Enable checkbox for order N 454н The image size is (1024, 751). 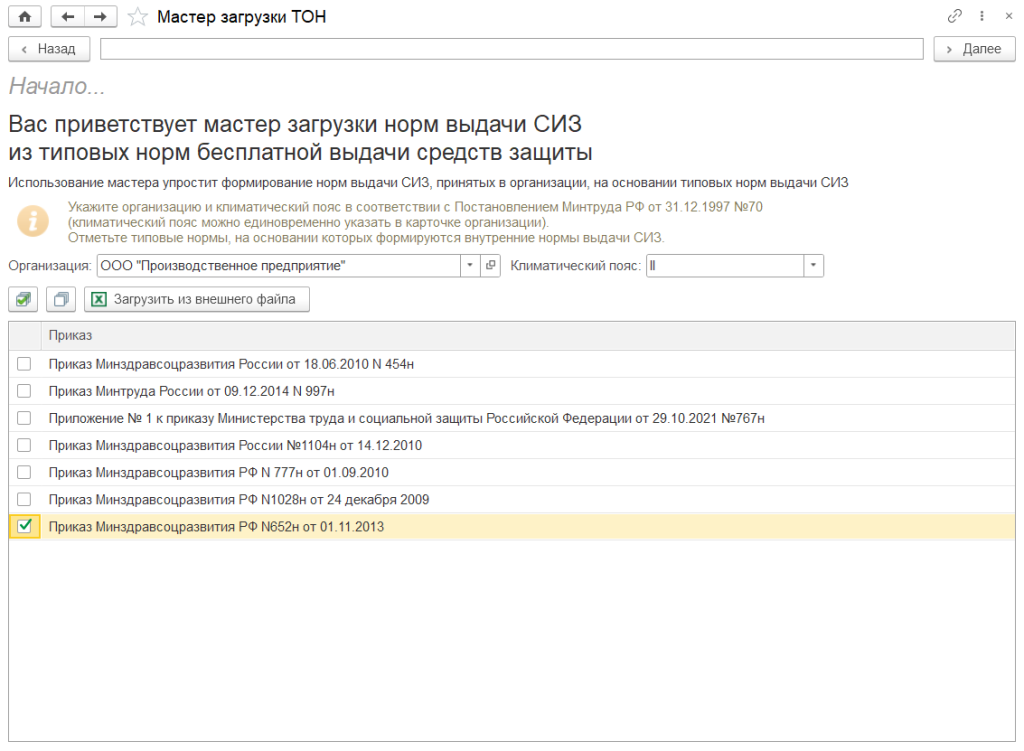(x=24, y=364)
